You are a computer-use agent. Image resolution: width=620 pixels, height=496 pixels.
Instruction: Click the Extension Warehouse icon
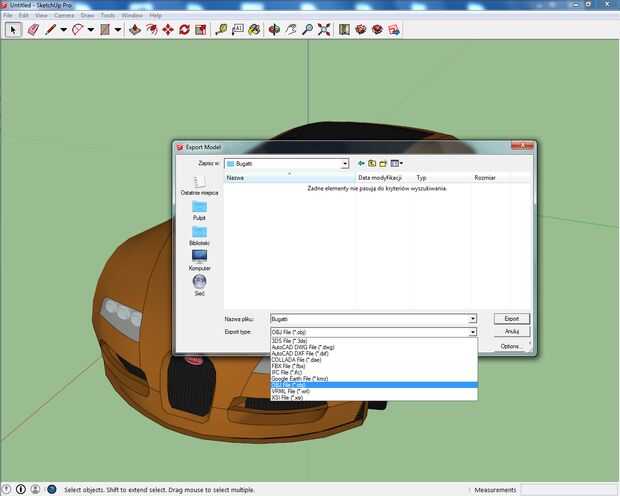point(361,30)
